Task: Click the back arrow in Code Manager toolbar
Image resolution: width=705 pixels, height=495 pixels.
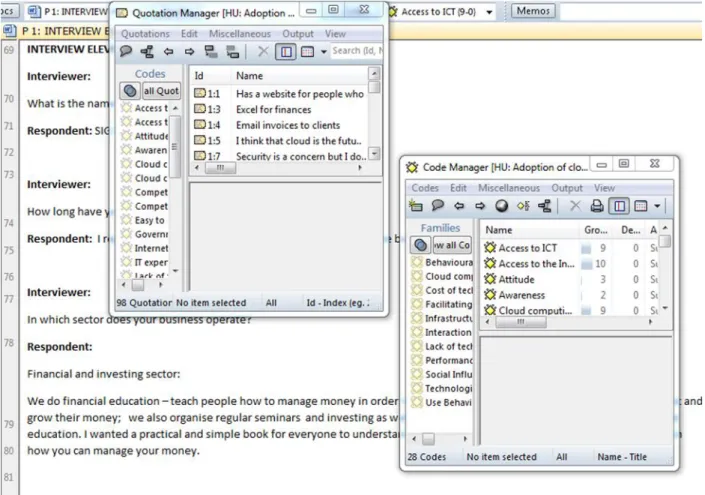Action: (459, 206)
